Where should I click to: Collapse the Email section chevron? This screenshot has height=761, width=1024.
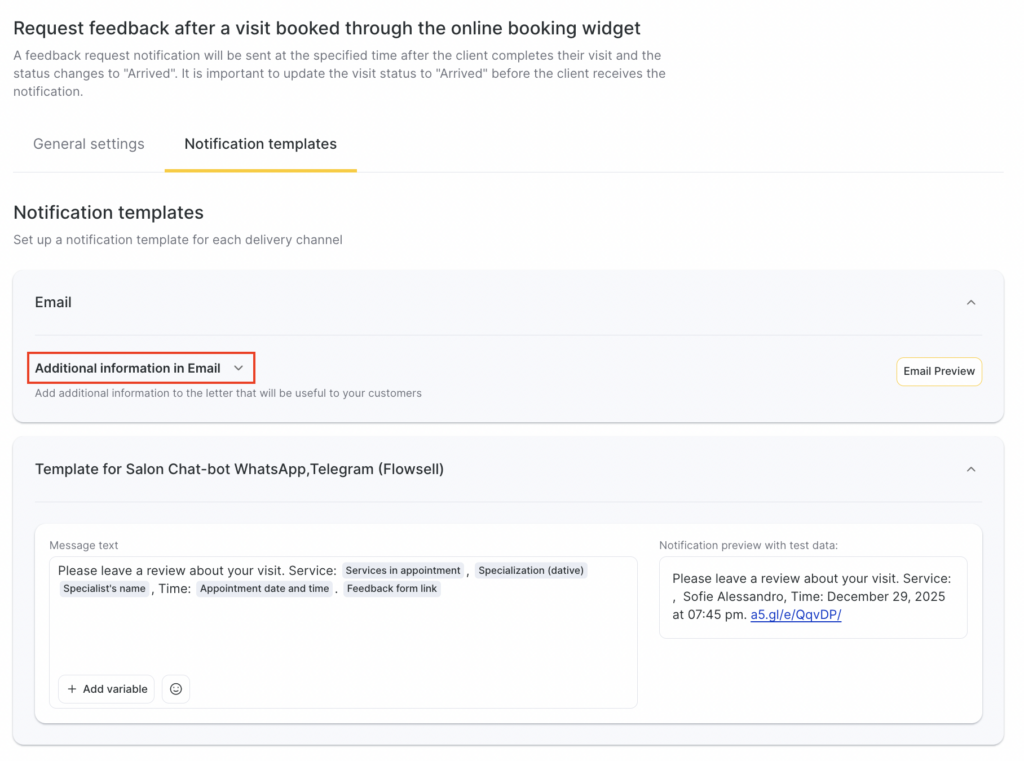(970, 302)
